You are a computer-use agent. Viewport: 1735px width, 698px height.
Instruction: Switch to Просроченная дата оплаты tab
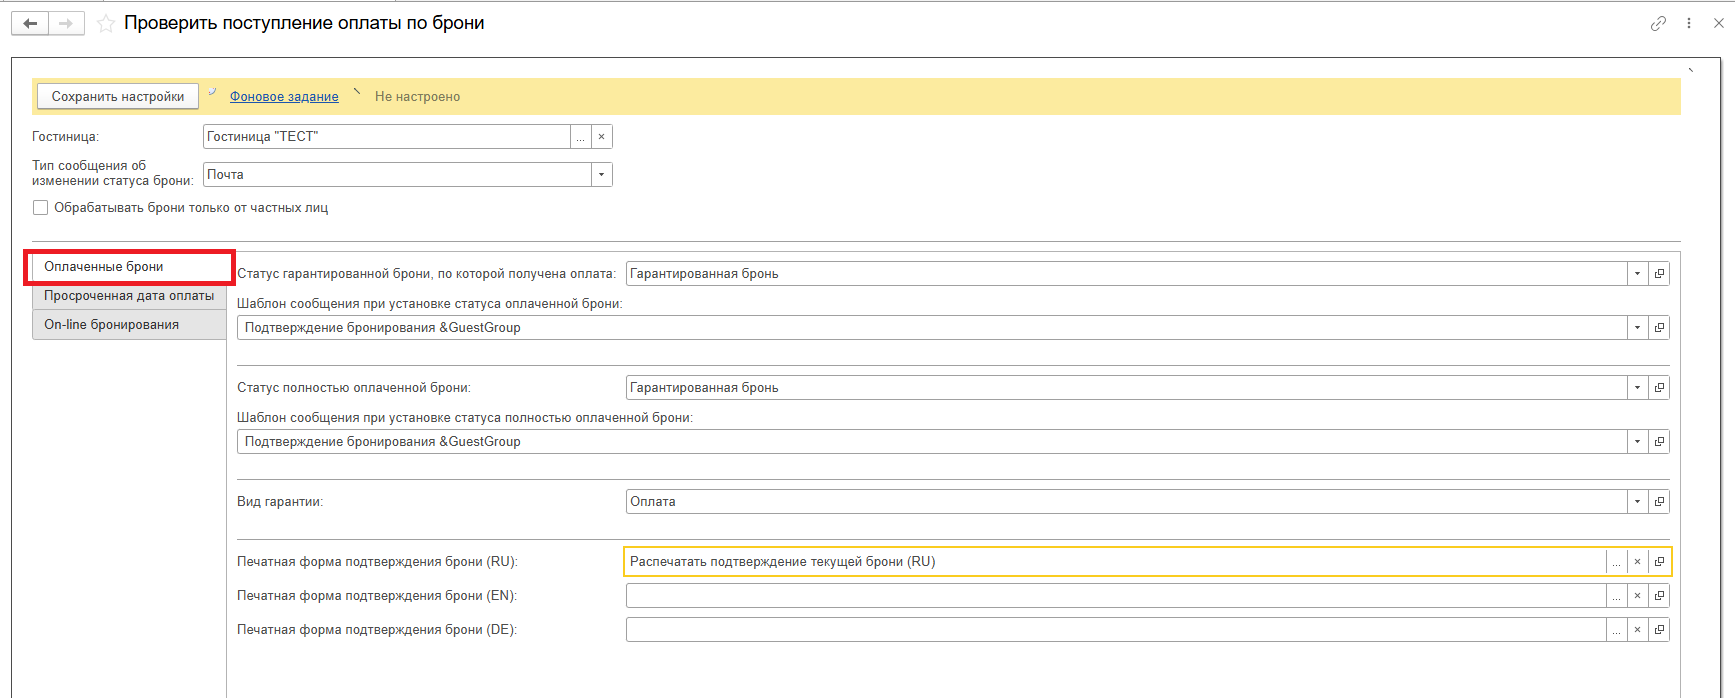(x=129, y=296)
